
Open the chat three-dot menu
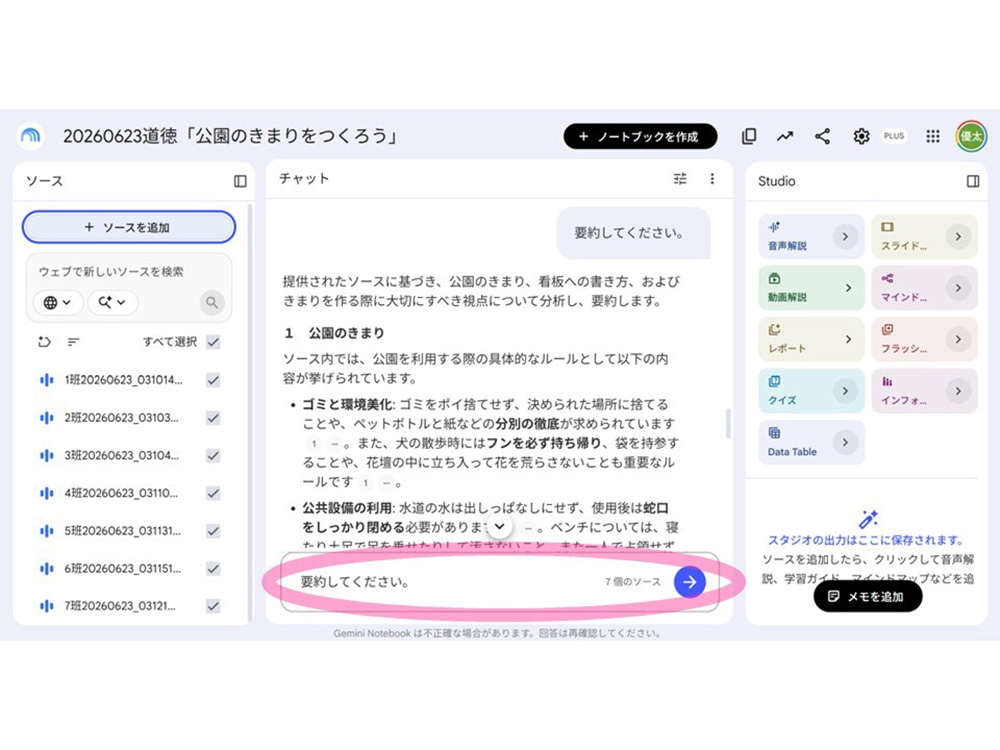tap(712, 179)
